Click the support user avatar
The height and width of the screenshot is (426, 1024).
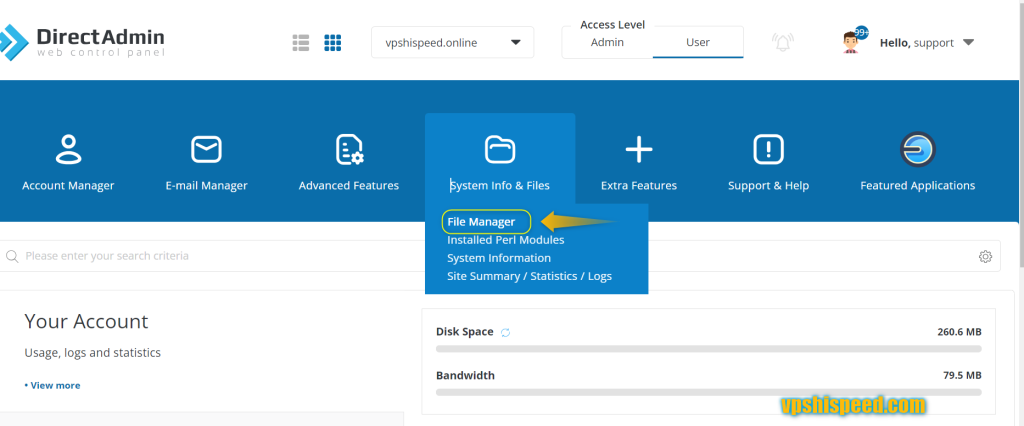click(x=850, y=42)
